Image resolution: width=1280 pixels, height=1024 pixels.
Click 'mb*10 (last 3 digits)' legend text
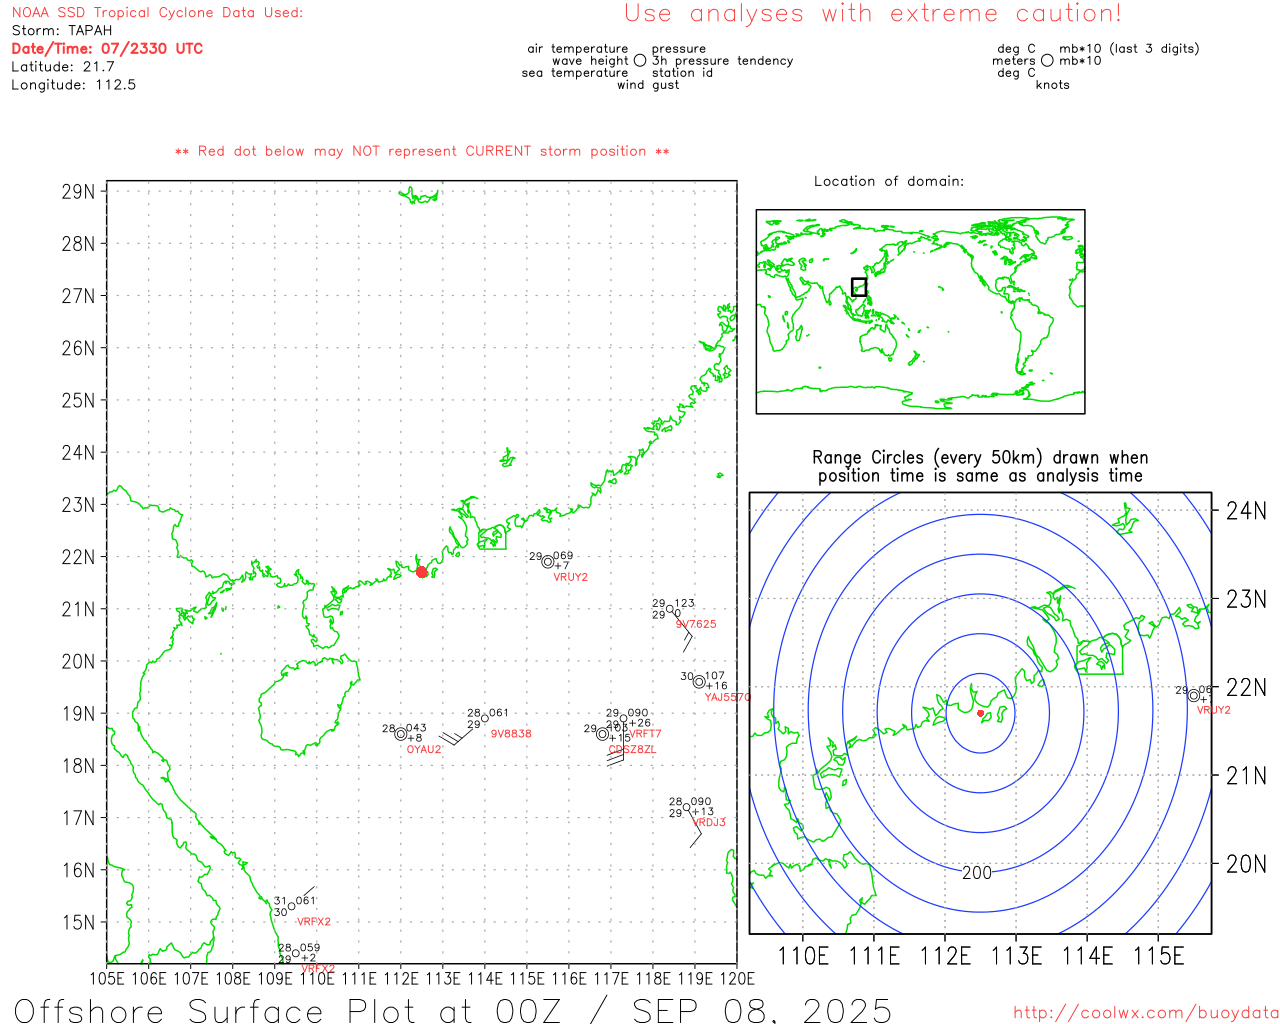(1129, 49)
